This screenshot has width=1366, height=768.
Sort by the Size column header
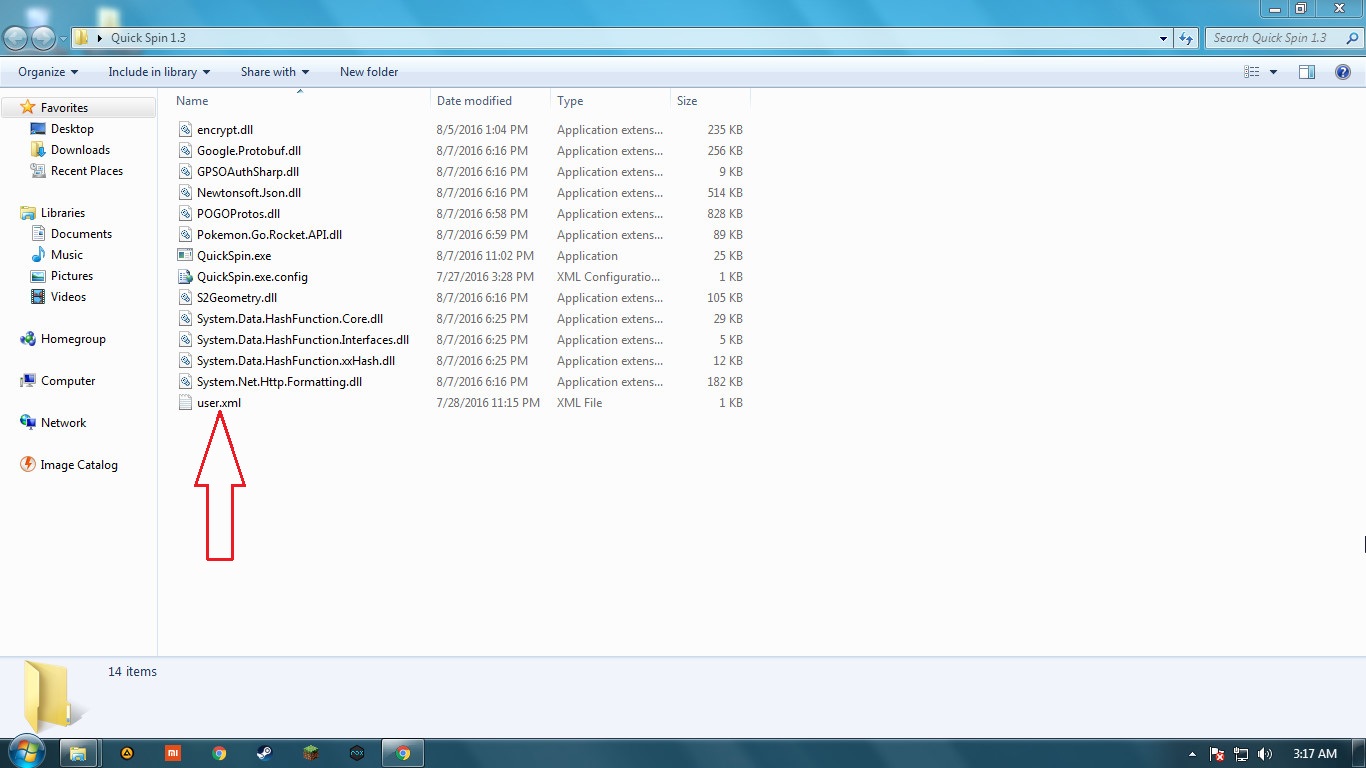click(x=710, y=101)
